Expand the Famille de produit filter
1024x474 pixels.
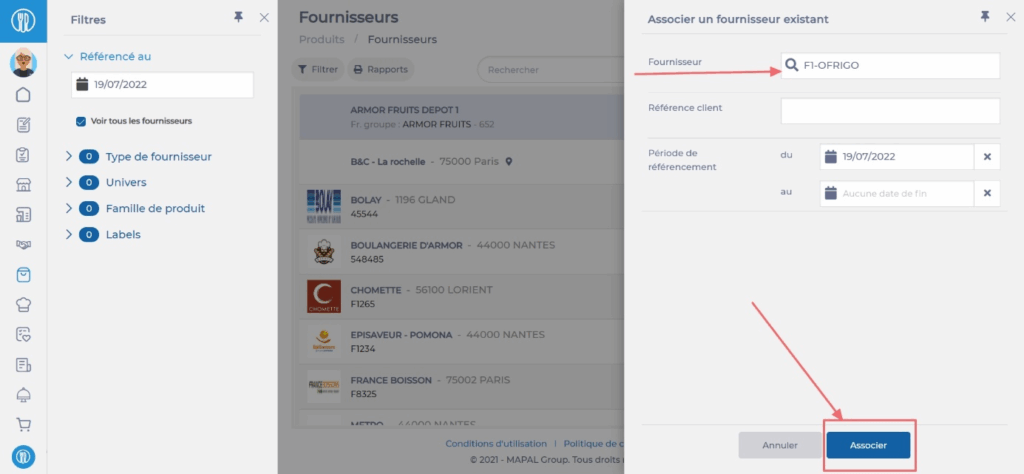pyautogui.click(x=69, y=208)
